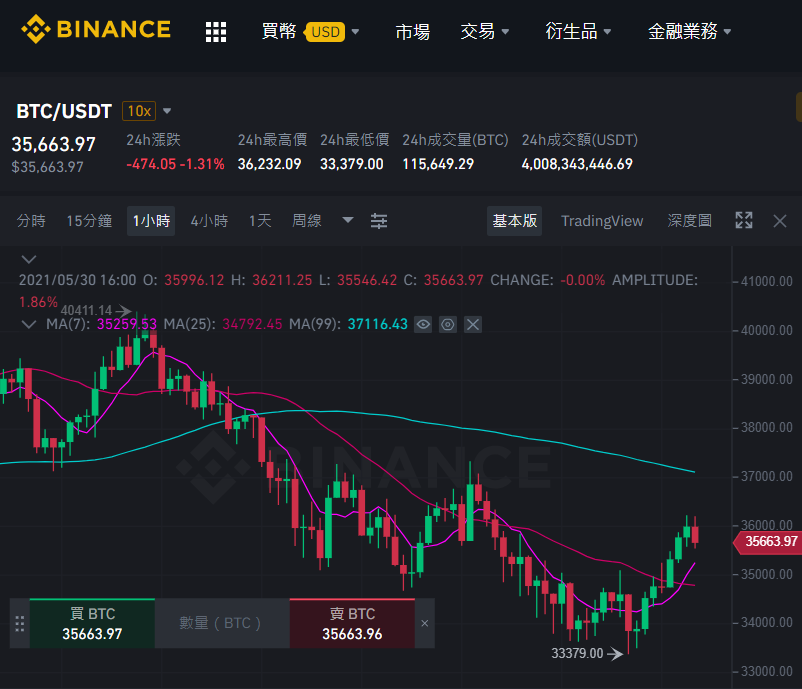
Task: Select the 周線 interval
Action: (306, 221)
